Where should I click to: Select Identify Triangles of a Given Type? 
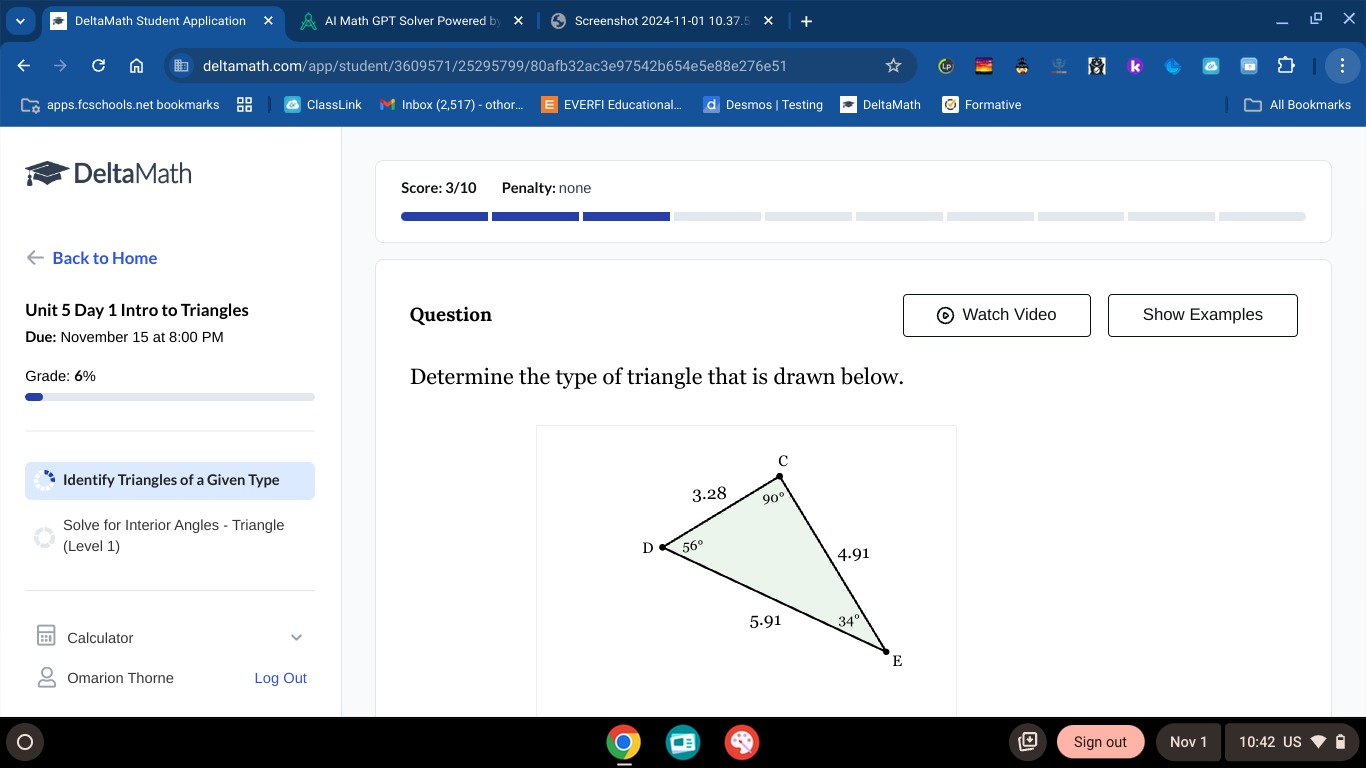point(170,480)
